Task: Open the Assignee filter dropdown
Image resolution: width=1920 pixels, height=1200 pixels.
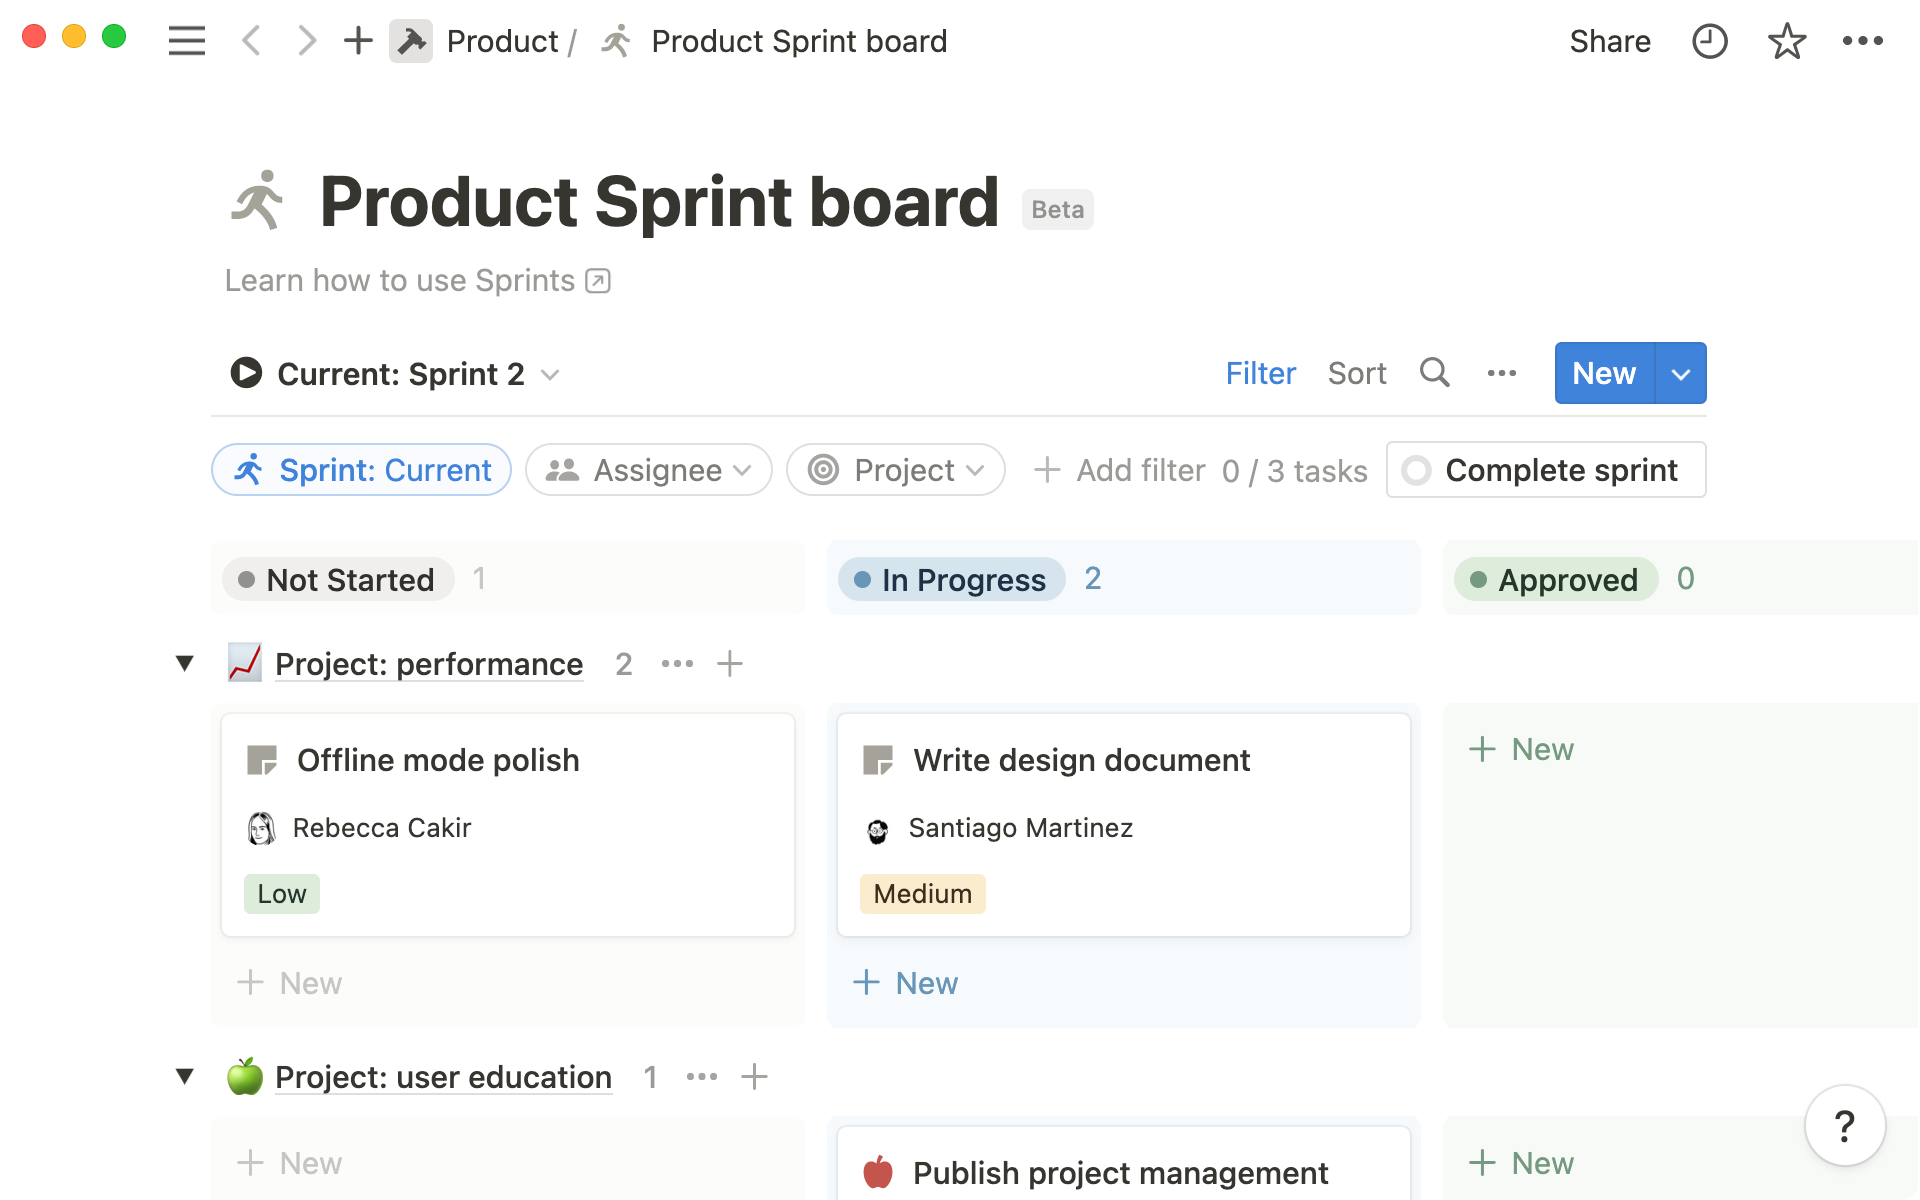Action: [648, 469]
